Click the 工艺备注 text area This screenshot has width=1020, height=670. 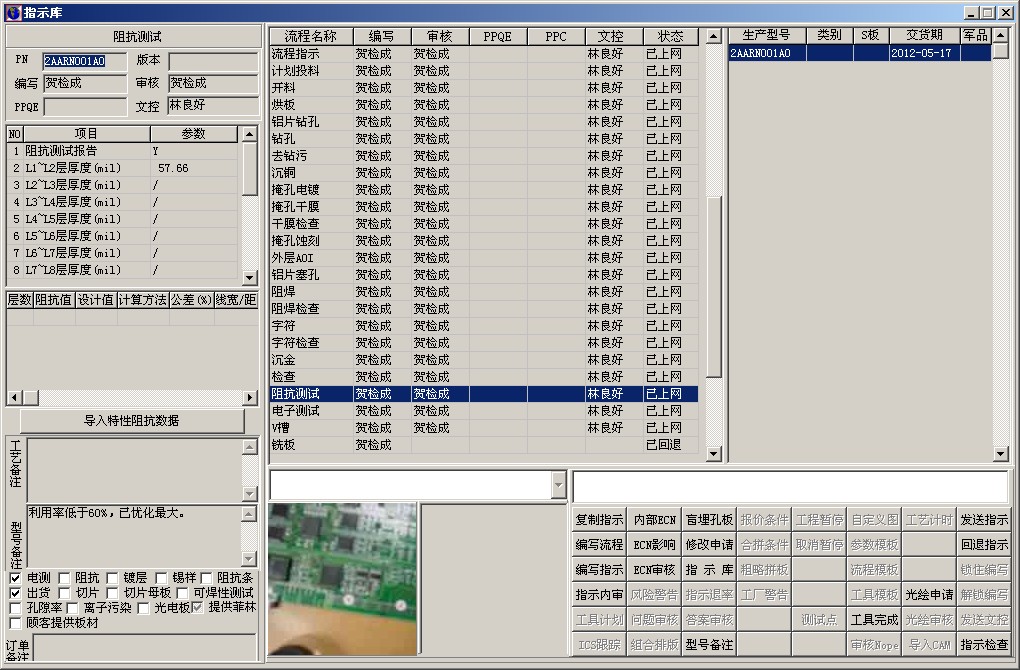[x=133, y=470]
